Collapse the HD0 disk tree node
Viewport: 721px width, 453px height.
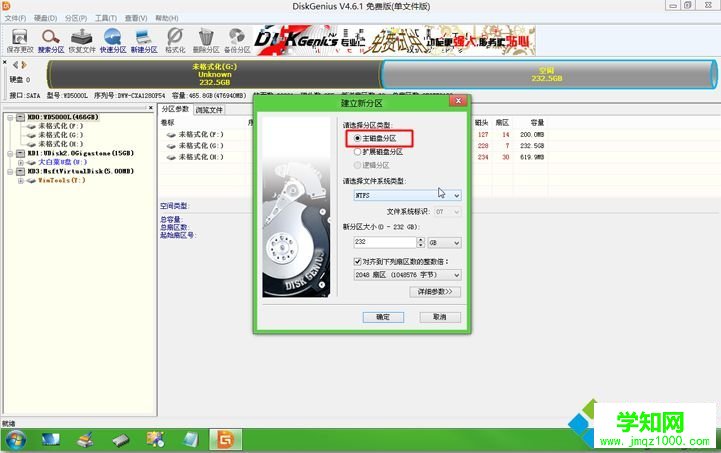[10, 117]
